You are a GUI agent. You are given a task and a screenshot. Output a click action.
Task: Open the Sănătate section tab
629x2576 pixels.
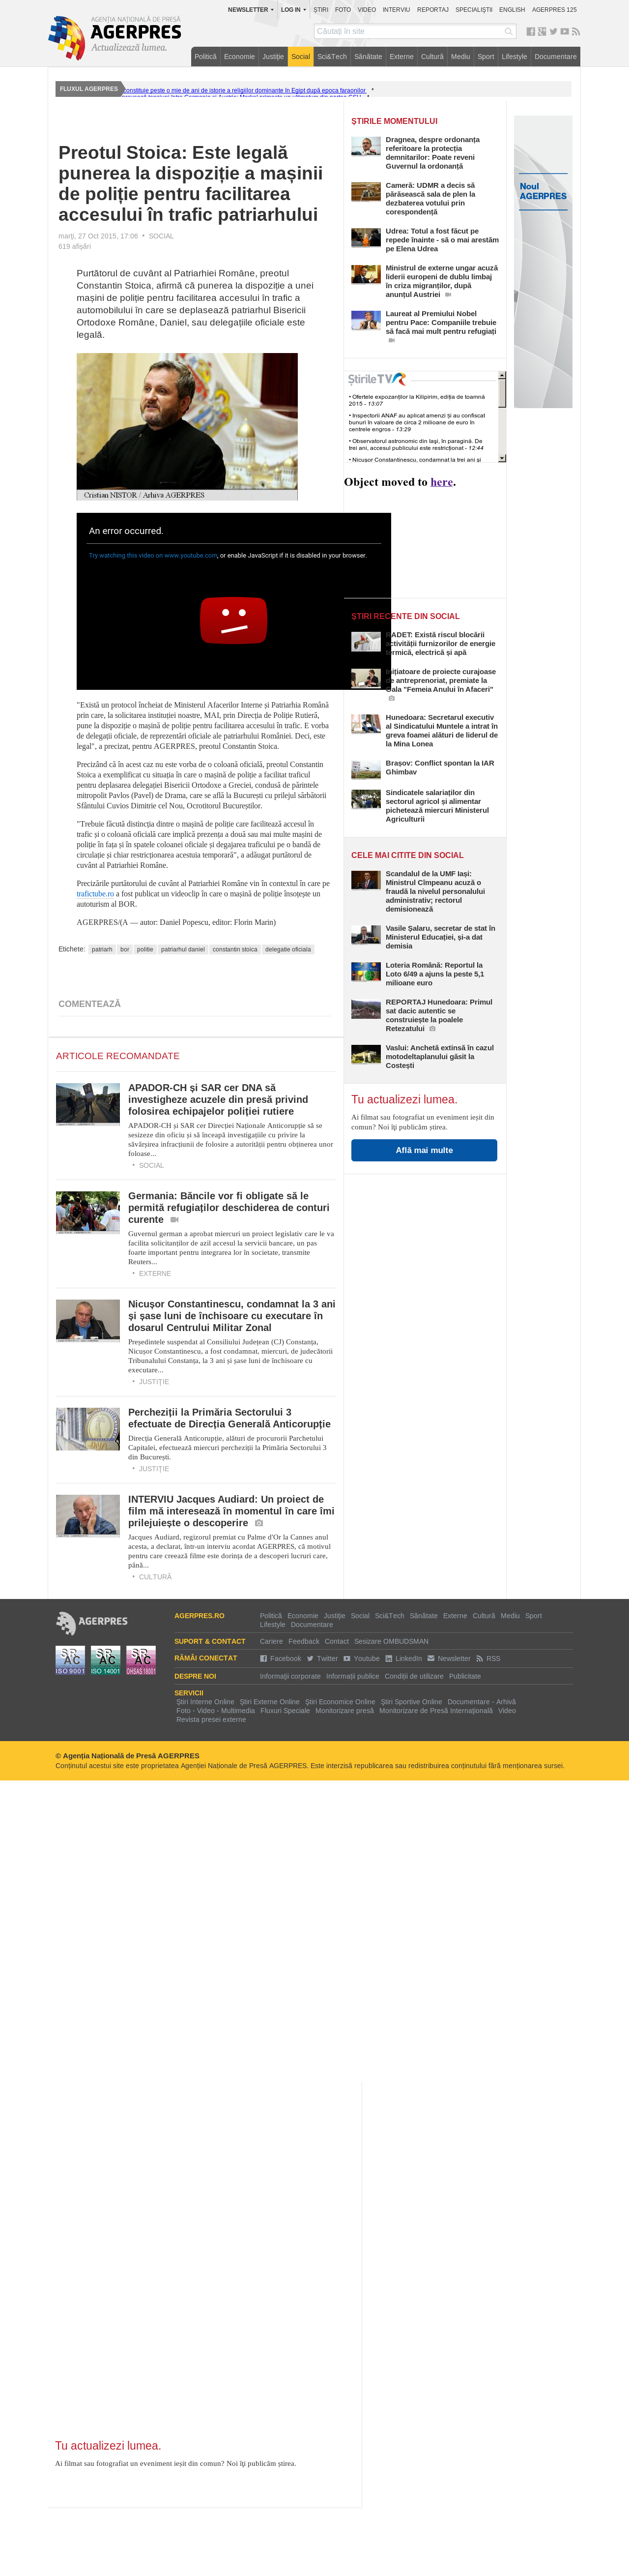[x=368, y=57]
